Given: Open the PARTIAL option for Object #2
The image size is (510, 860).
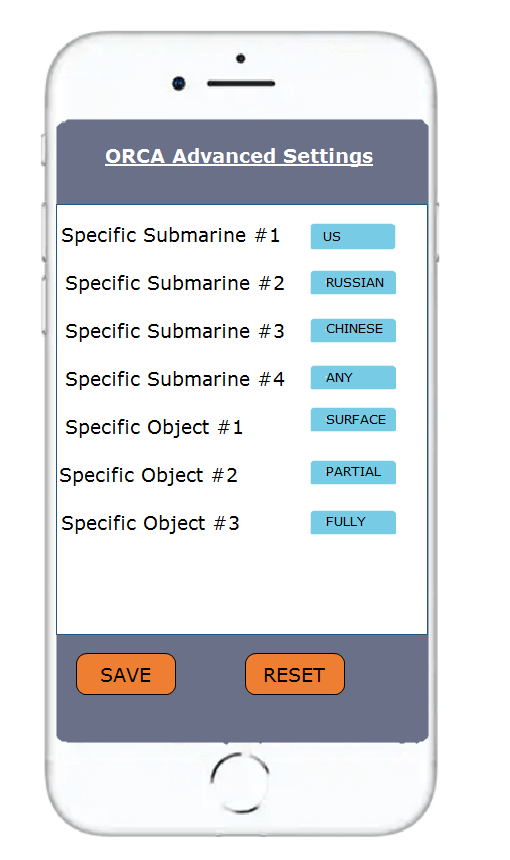Looking at the screenshot, I should (x=353, y=472).
